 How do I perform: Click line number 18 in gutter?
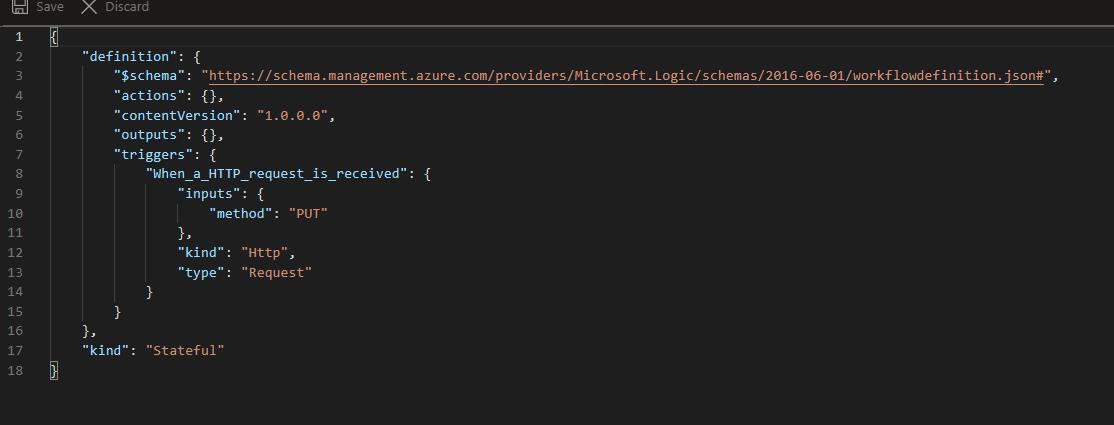pyautogui.click(x=15, y=370)
